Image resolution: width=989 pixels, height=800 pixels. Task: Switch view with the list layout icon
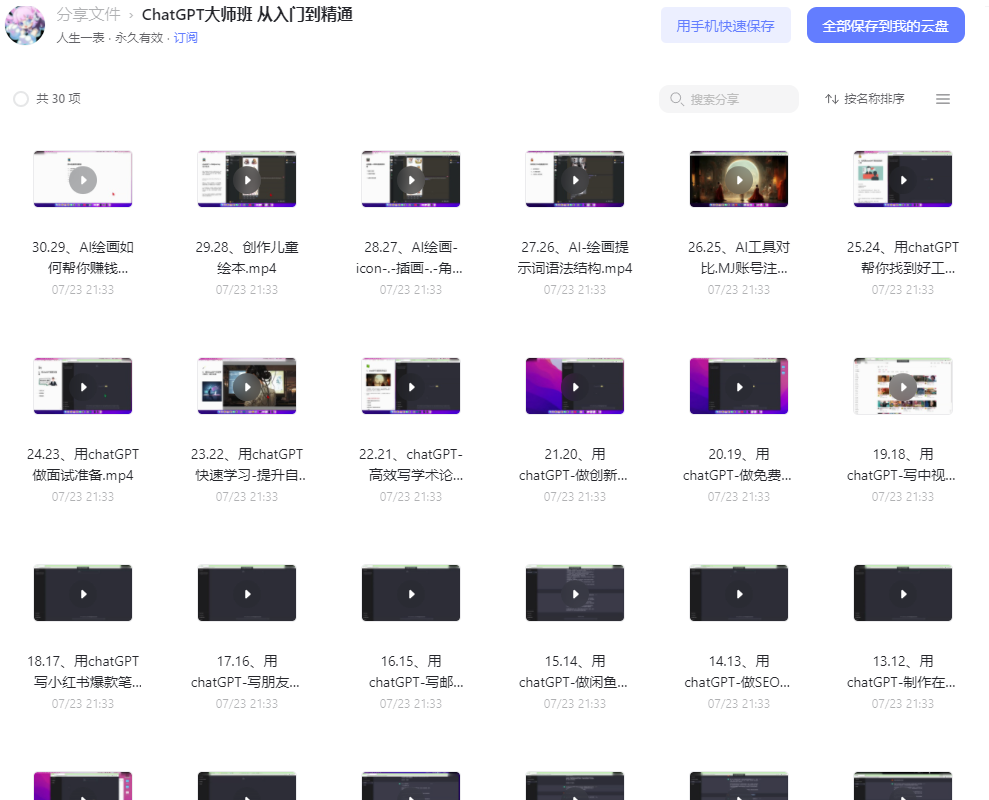(943, 99)
